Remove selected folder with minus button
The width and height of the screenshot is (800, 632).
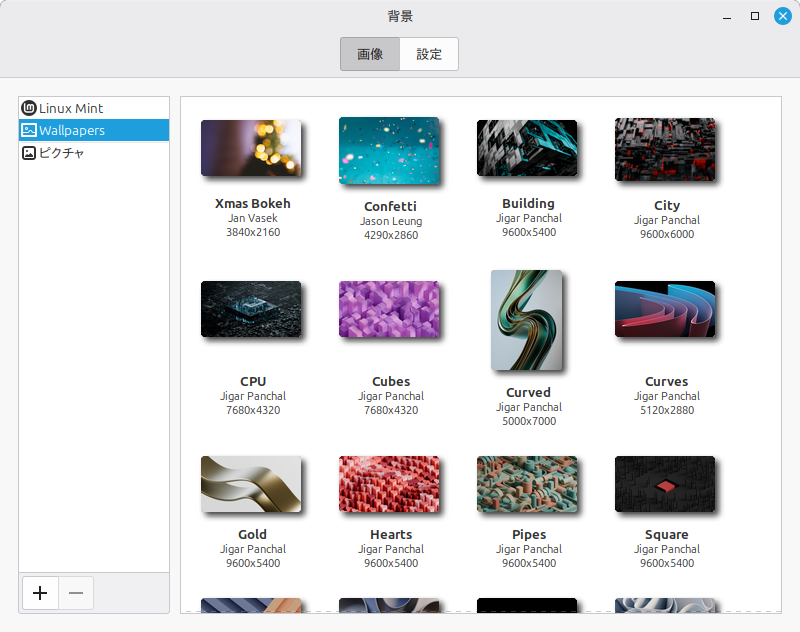coord(76,593)
